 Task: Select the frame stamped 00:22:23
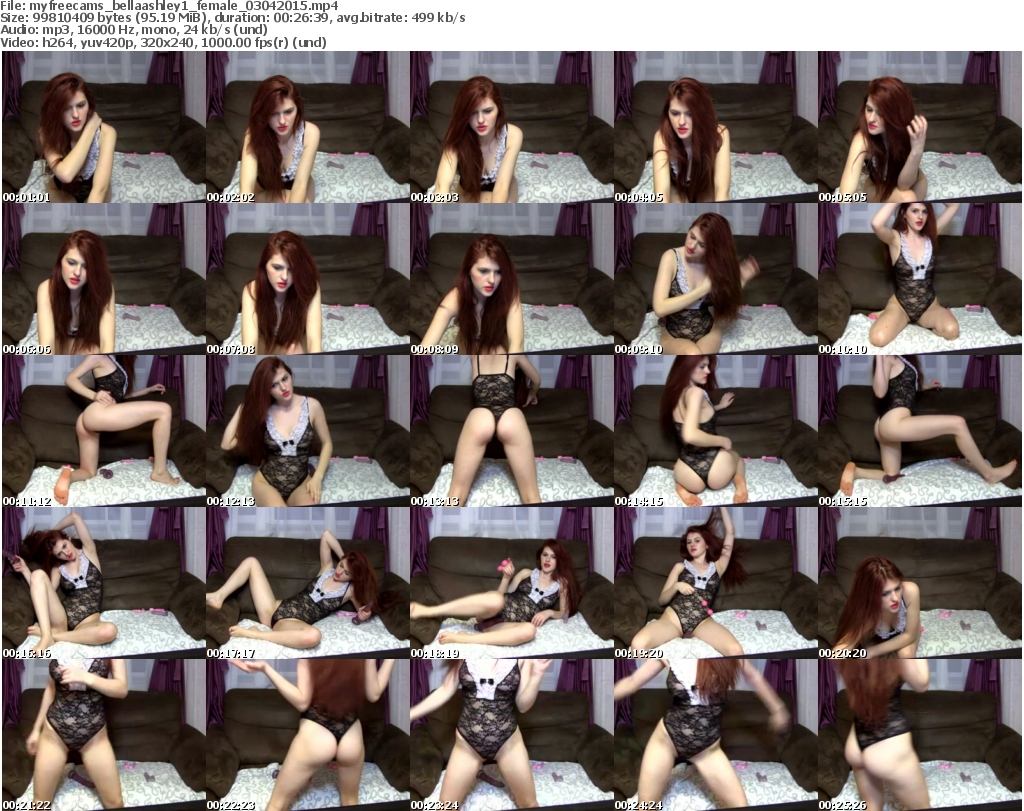[x=308, y=735]
